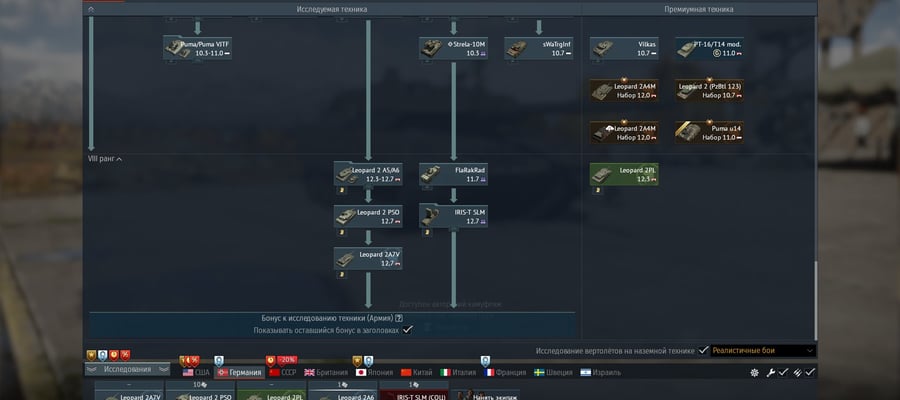Click the red clock badge above СССР
Screen dimensions: 900x400
click(270, 360)
